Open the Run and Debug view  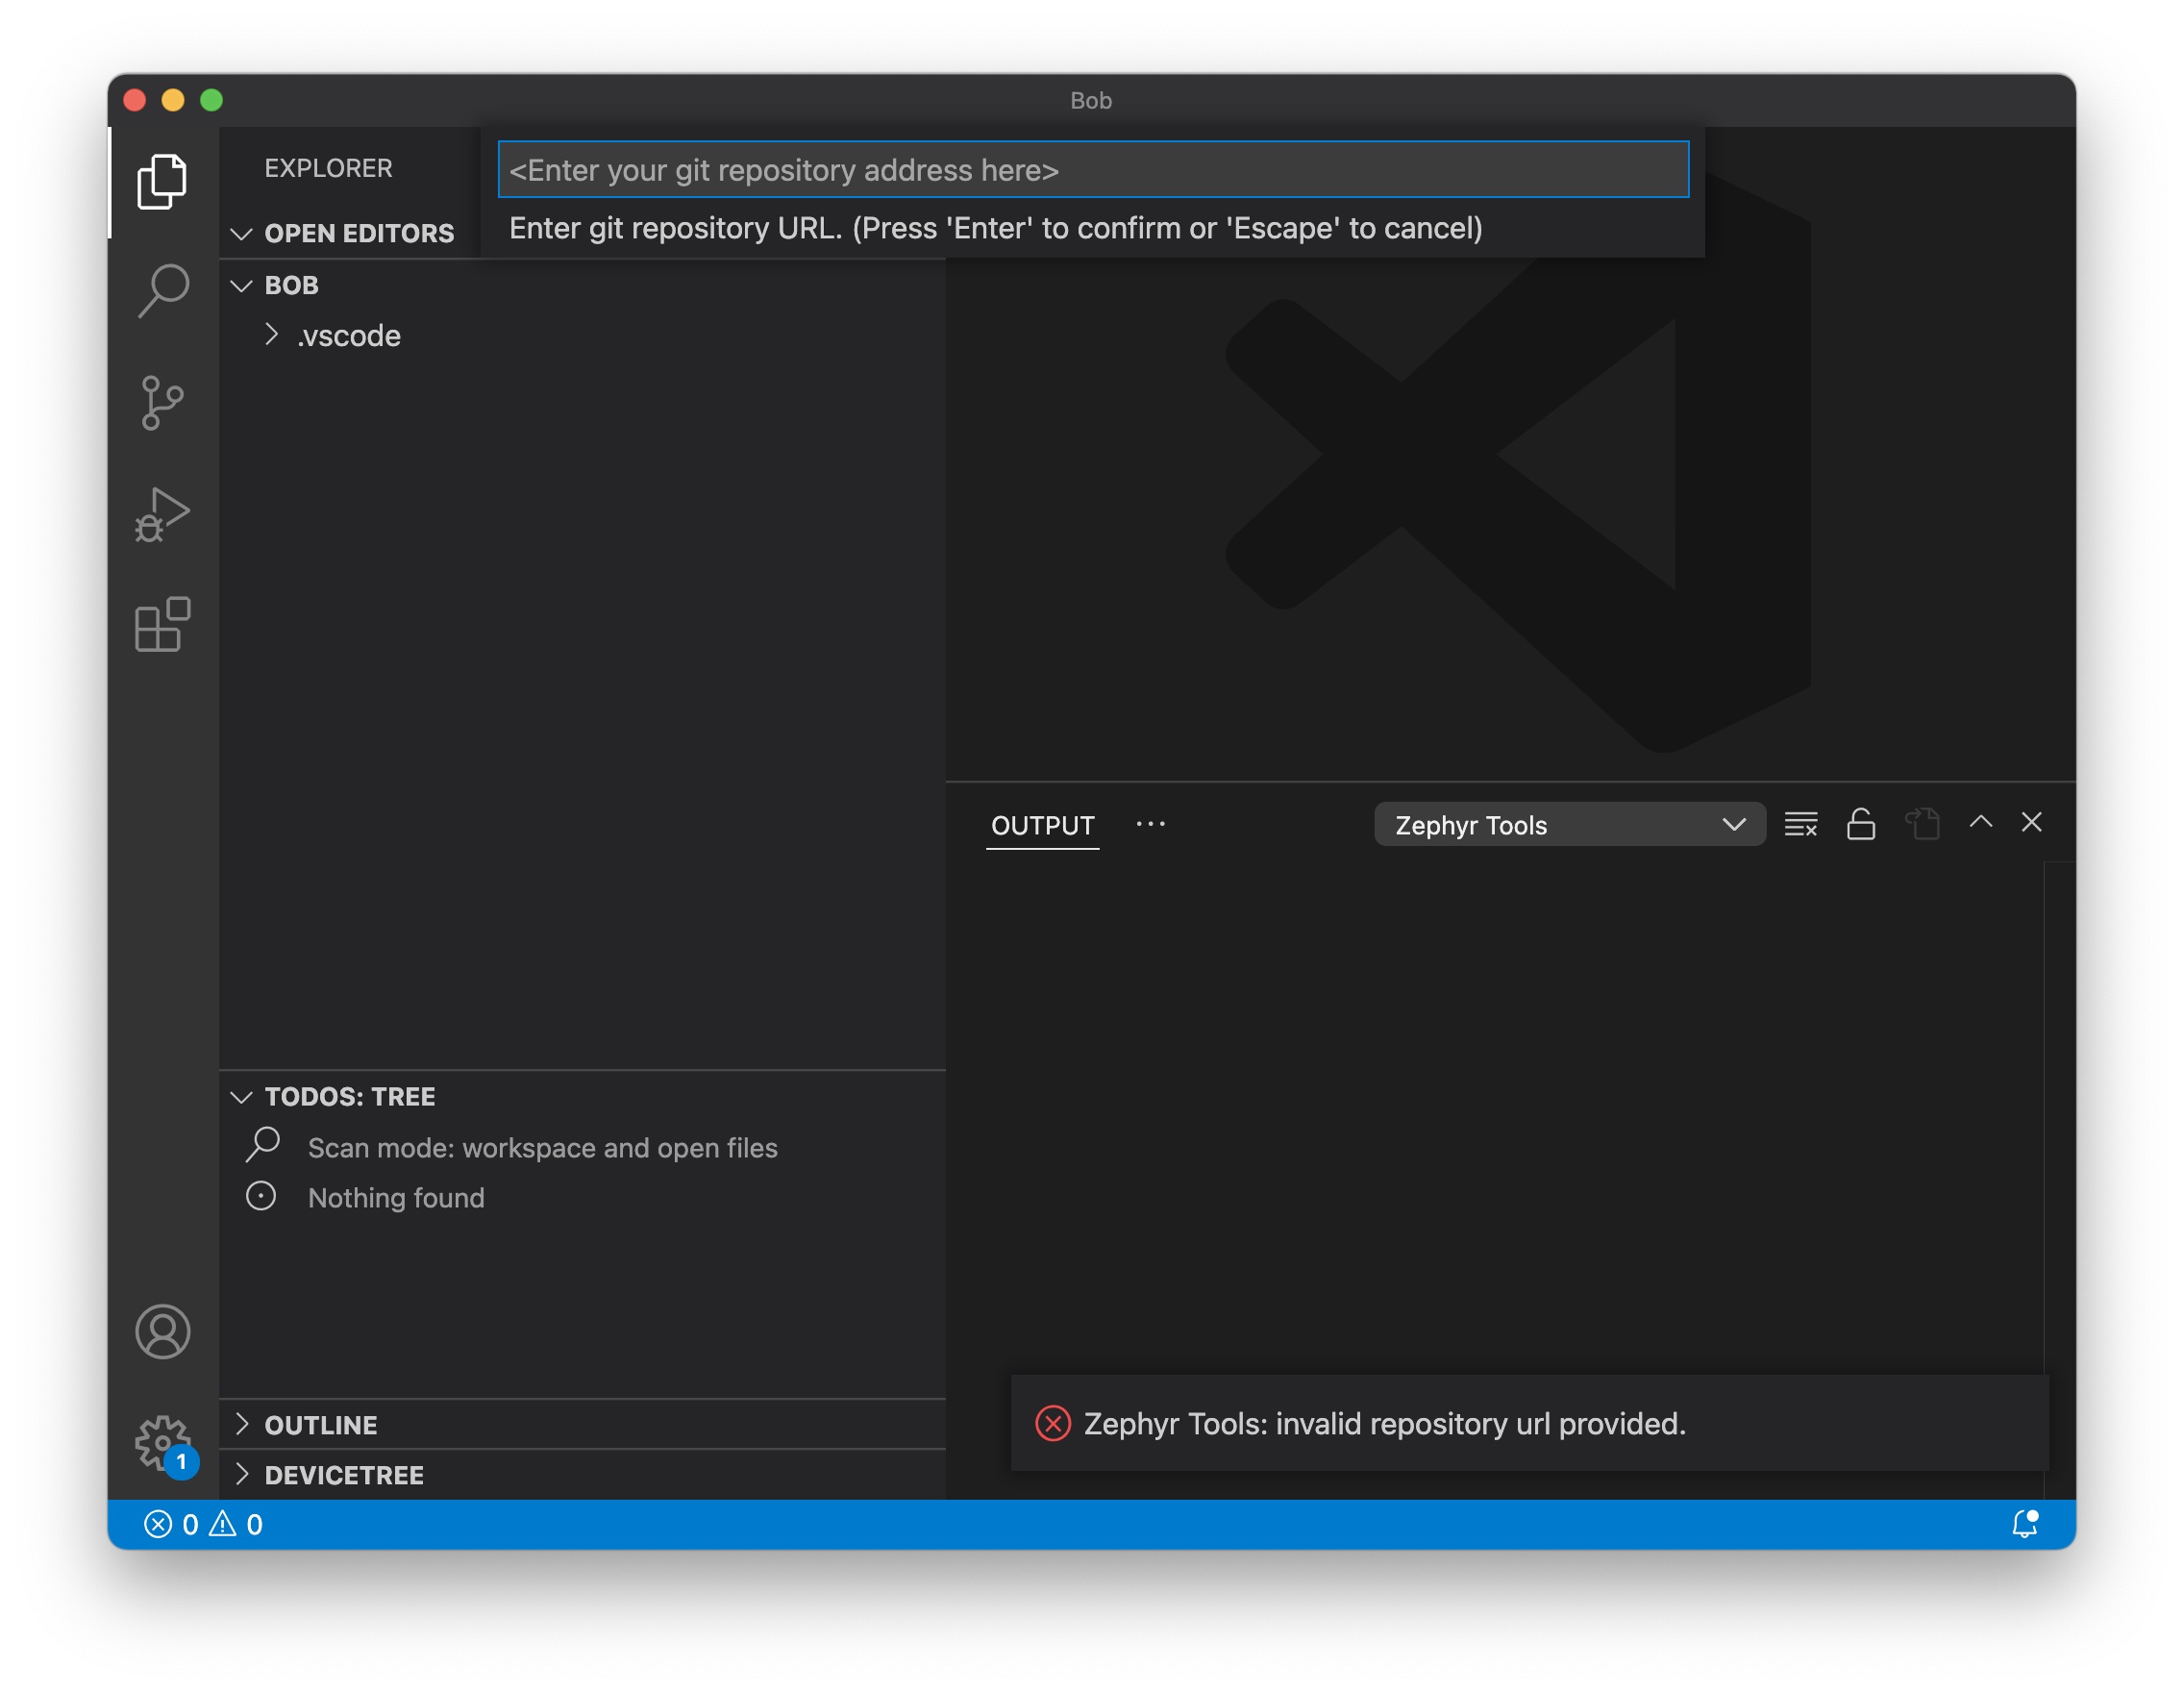(162, 515)
